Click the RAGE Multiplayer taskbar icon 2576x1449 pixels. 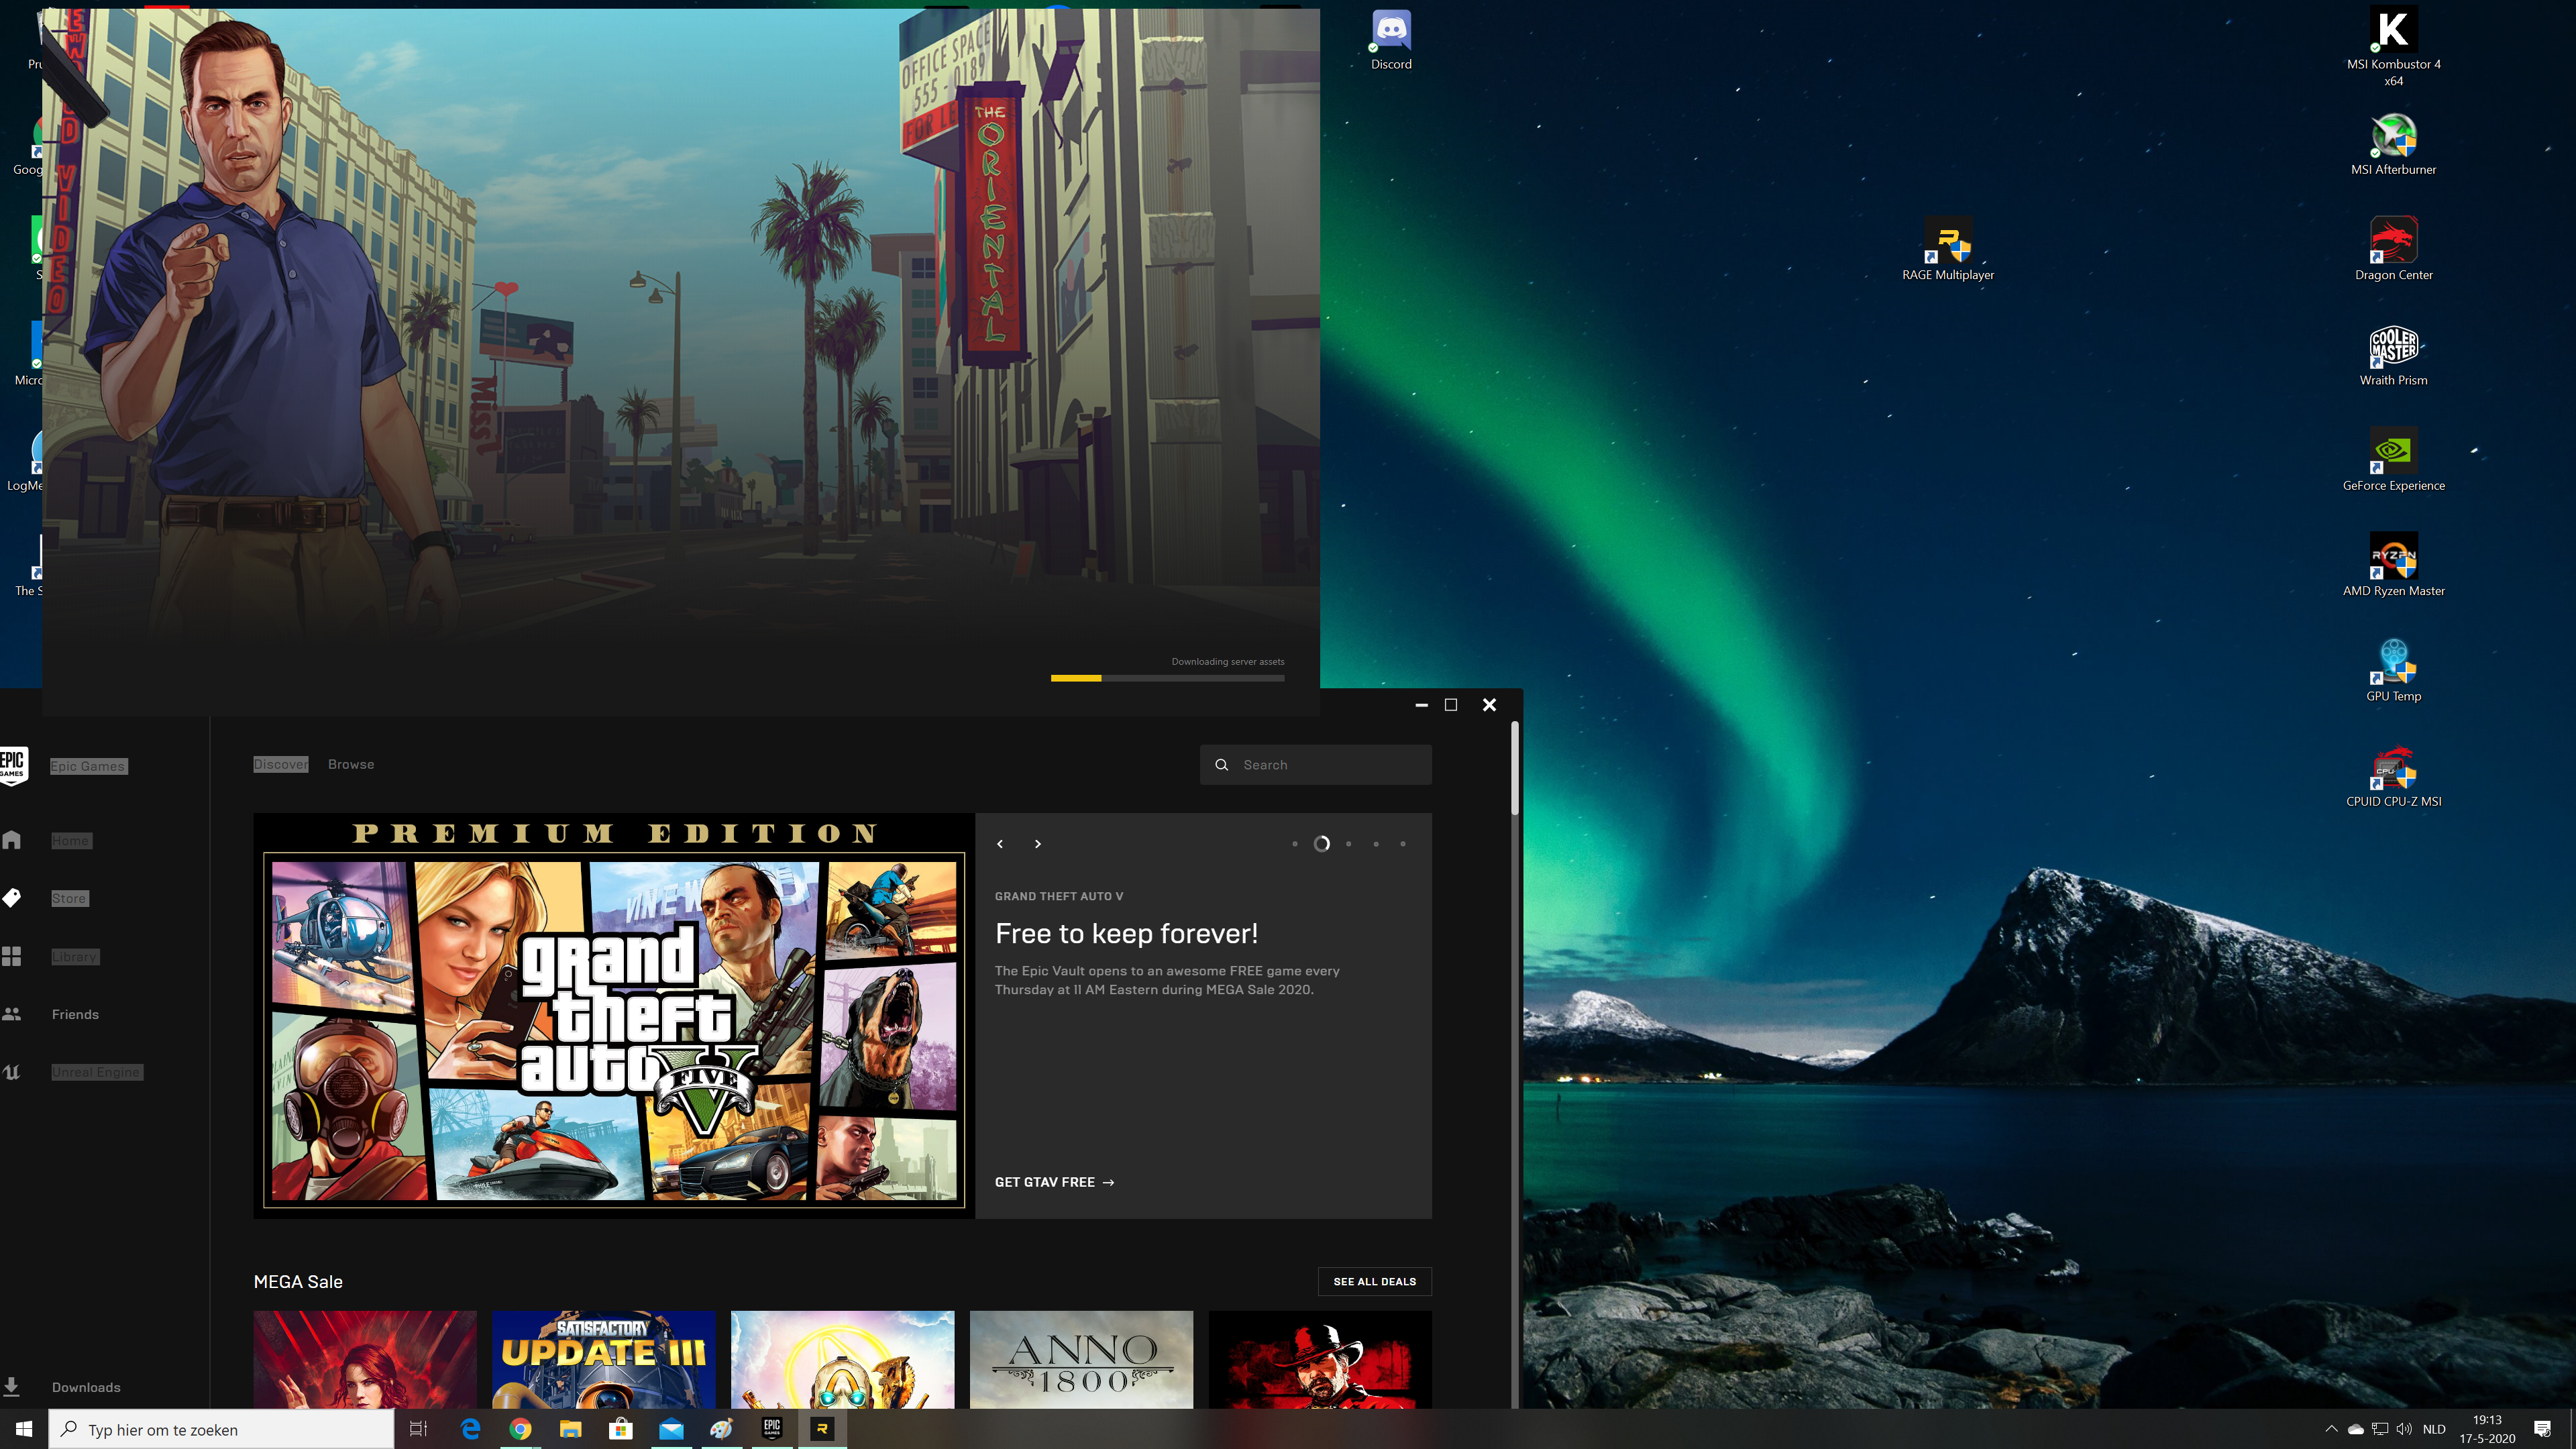pos(822,1429)
